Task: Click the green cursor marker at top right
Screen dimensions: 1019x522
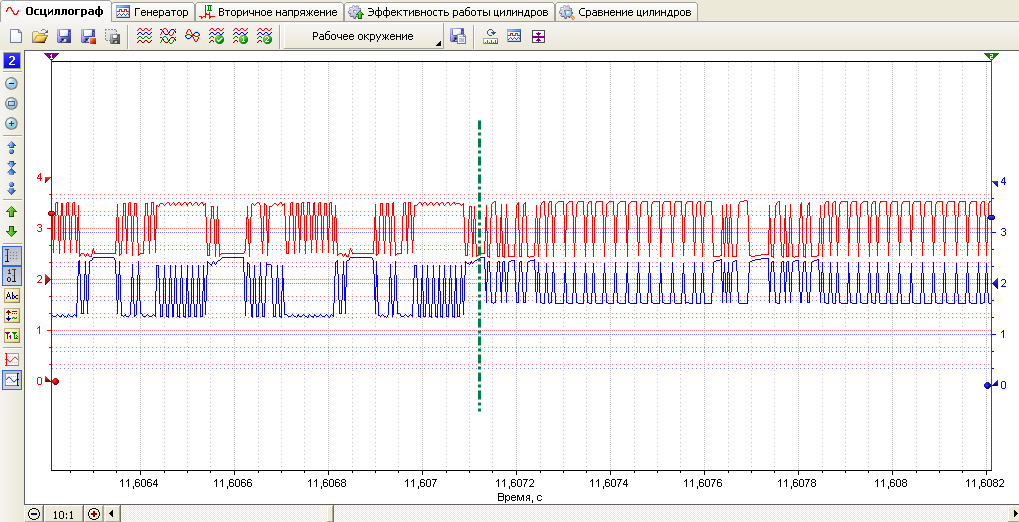Action: (x=991, y=57)
